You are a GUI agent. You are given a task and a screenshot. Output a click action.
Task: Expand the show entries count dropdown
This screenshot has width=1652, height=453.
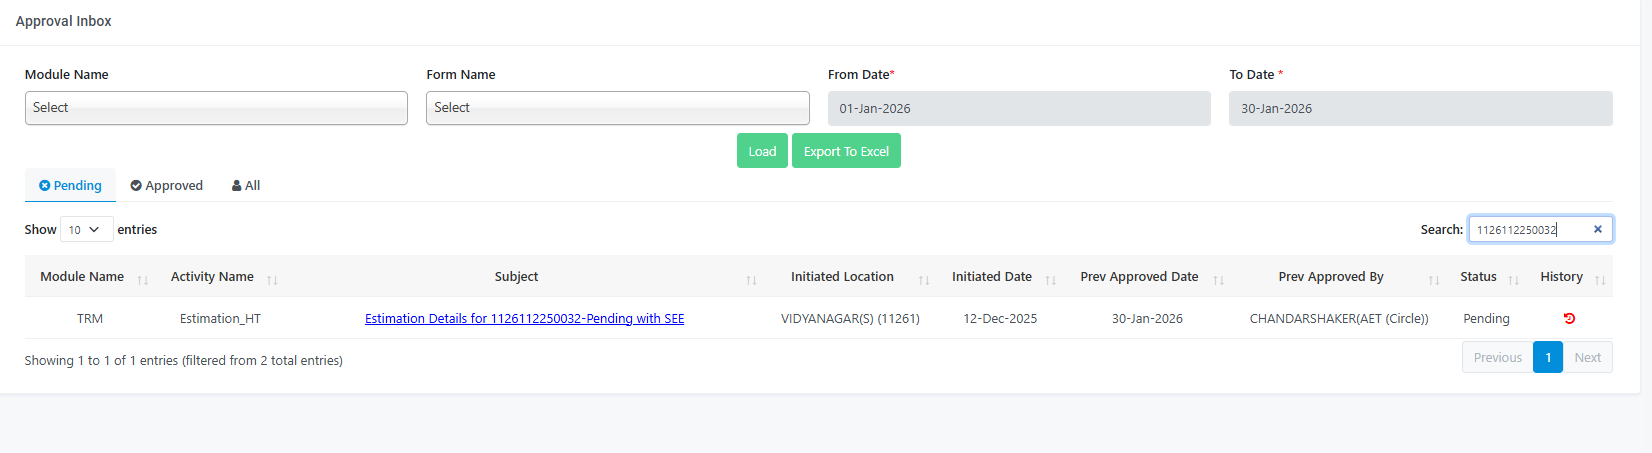pyautogui.click(x=86, y=230)
